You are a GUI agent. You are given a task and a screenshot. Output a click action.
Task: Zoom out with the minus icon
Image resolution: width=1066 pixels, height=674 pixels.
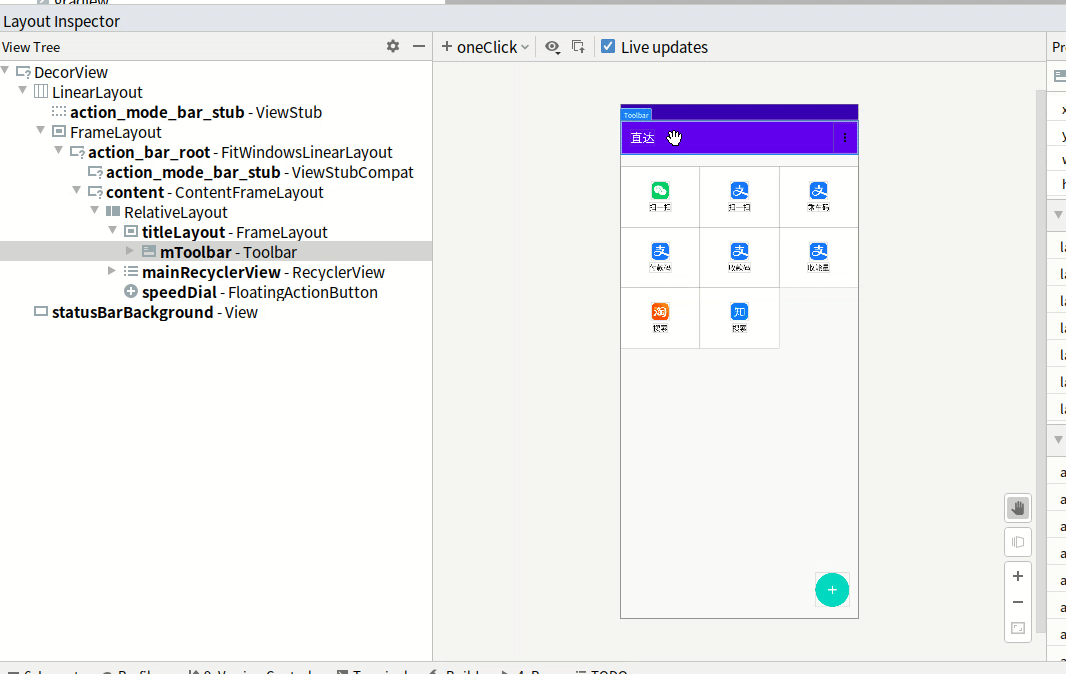(1018, 602)
